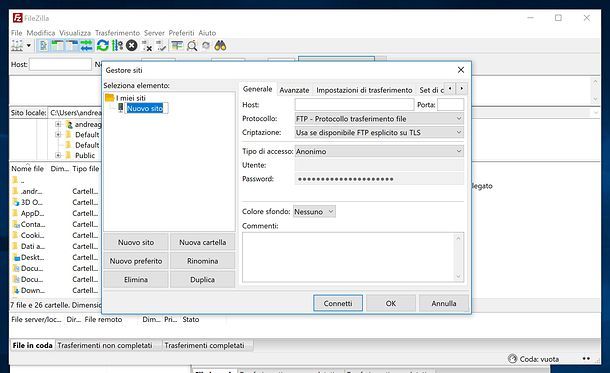Switch to Impostazioni di trasferimento tab
The image size is (610, 373).
[364, 90]
